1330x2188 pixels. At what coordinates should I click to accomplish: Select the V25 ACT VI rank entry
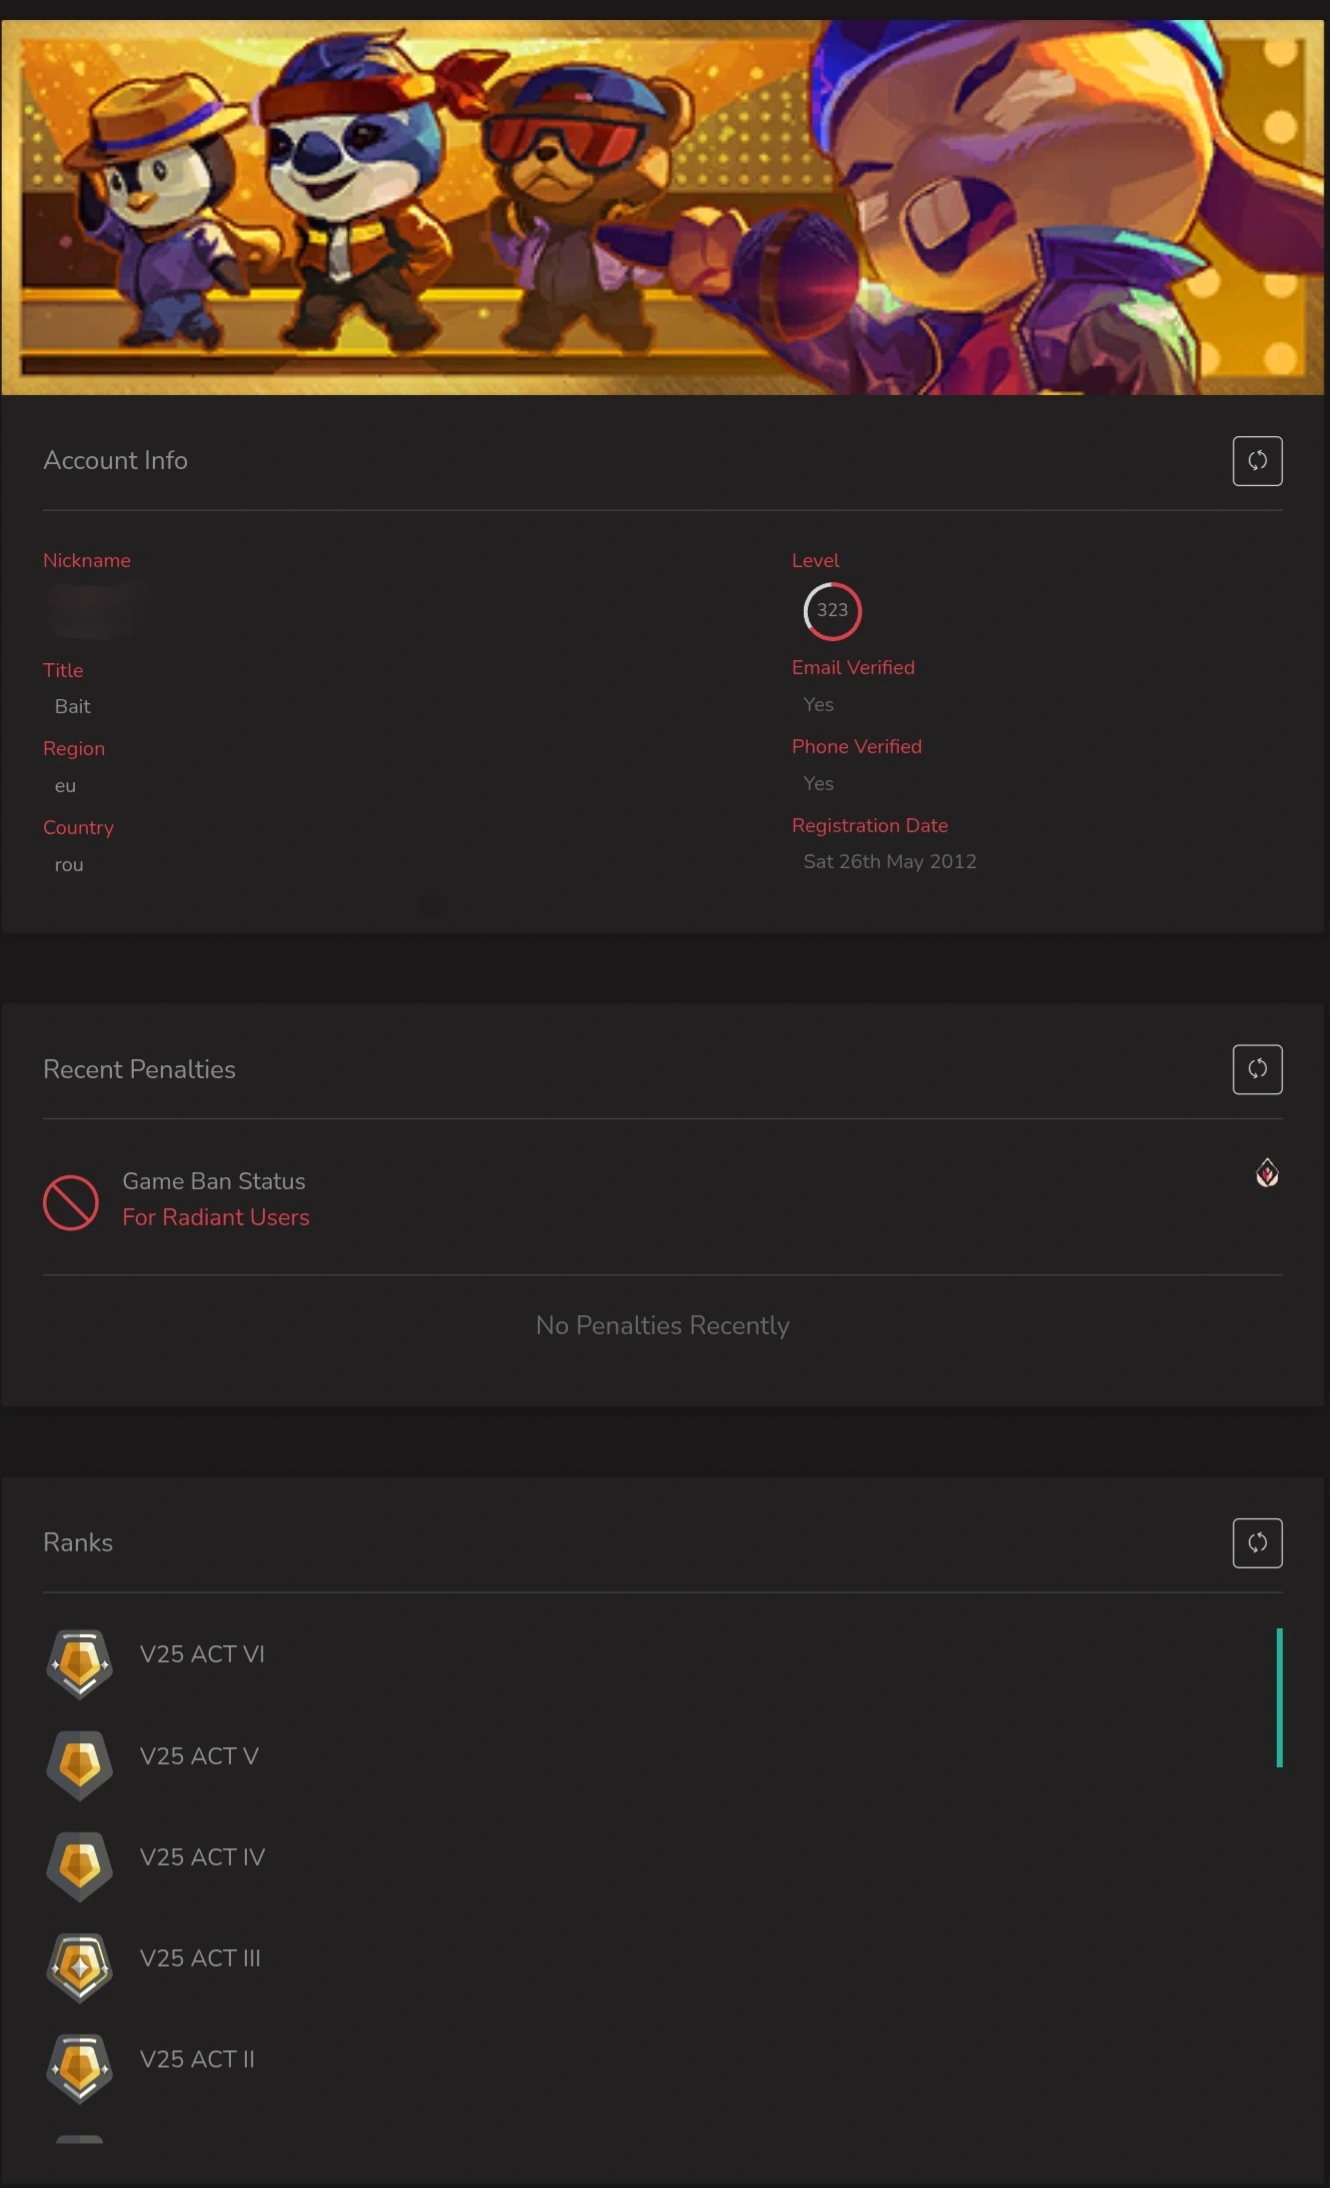tap(202, 1654)
